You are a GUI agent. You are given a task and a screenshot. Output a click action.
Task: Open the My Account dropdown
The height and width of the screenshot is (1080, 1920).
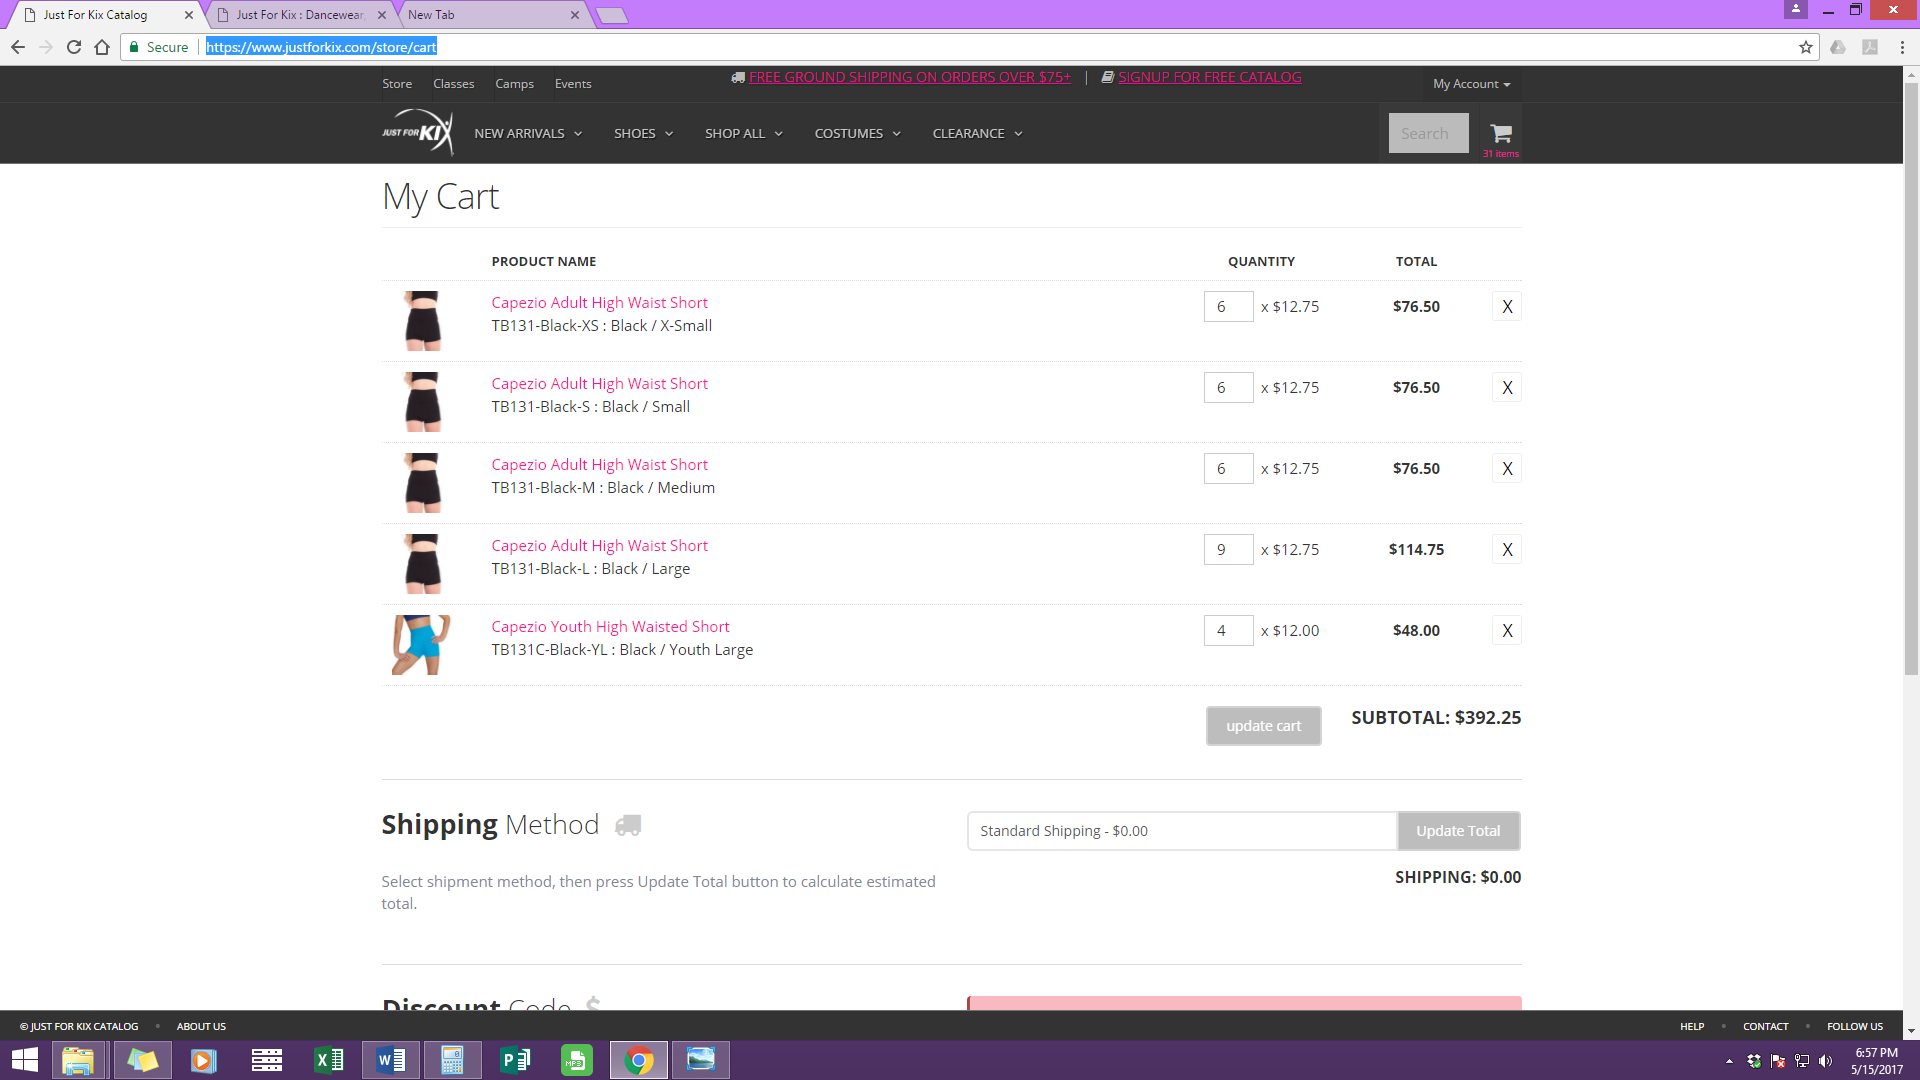(1471, 84)
